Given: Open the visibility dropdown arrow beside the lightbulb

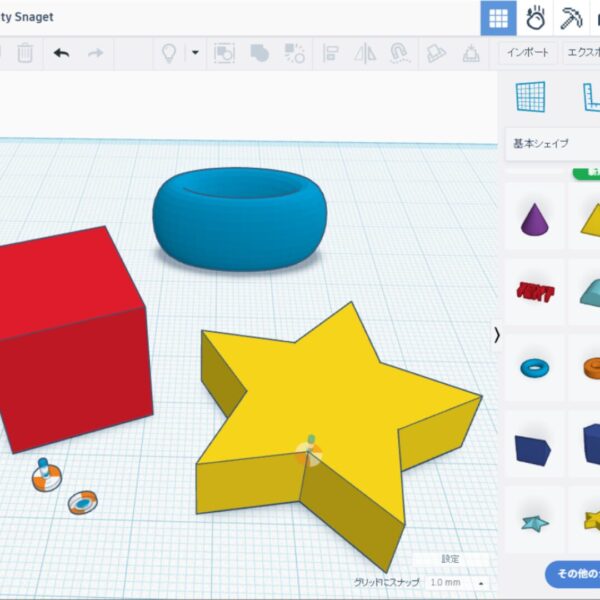Looking at the screenshot, I should click(195, 52).
